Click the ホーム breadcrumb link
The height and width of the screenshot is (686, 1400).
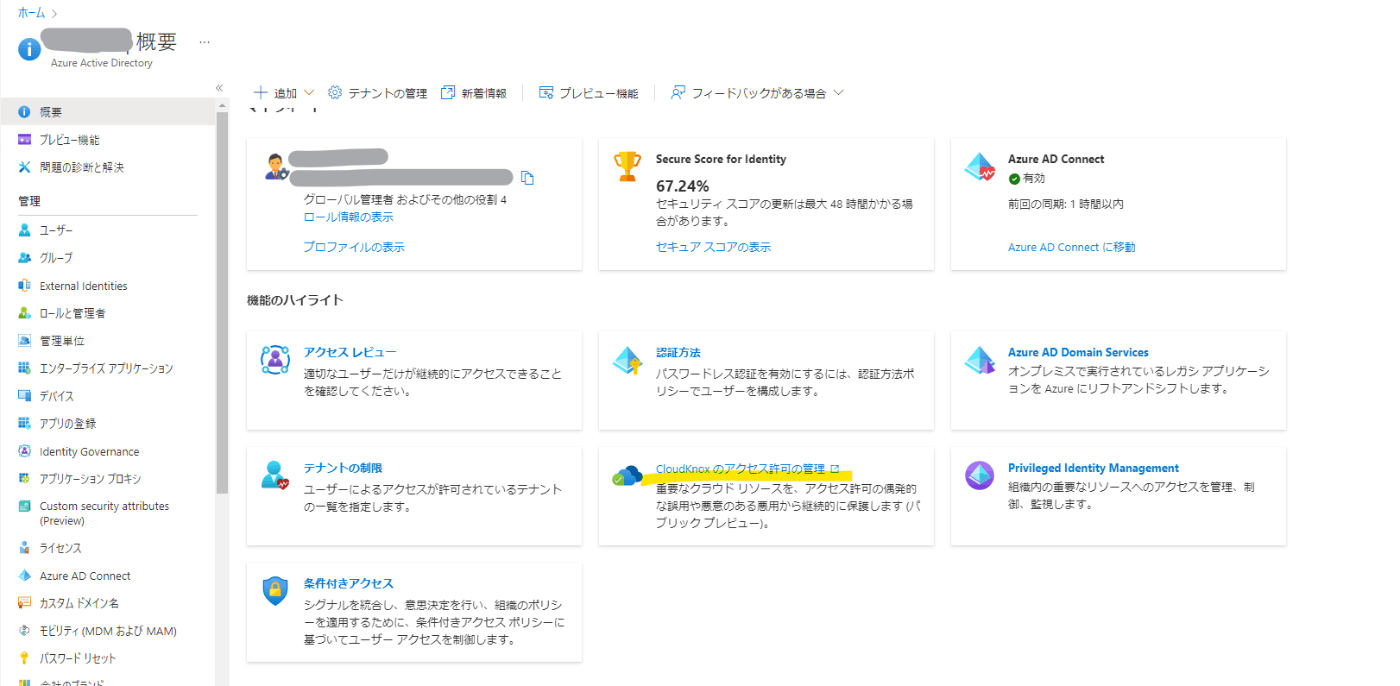coord(31,13)
